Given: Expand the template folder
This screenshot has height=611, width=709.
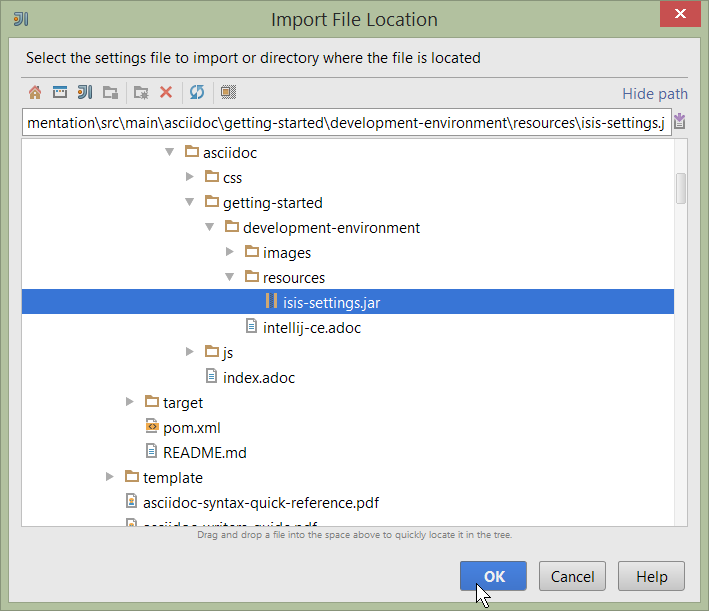Looking at the screenshot, I should (110, 477).
